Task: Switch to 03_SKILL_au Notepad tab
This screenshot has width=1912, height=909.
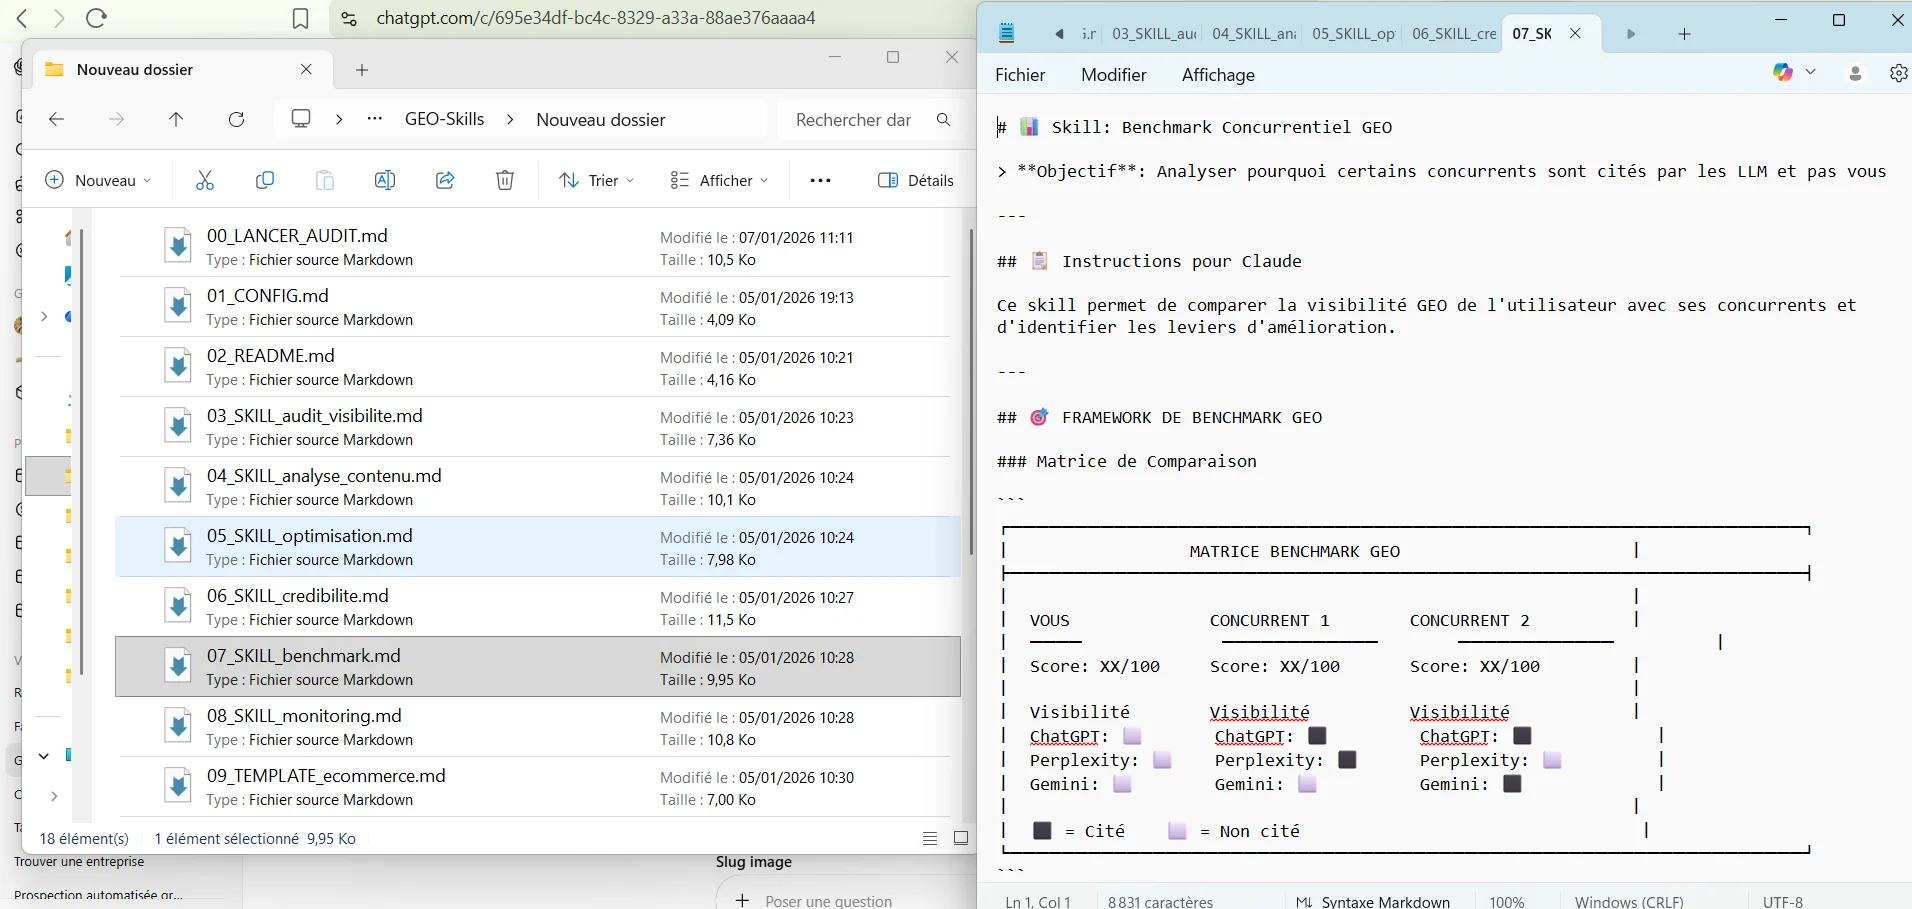Action: (x=1154, y=34)
